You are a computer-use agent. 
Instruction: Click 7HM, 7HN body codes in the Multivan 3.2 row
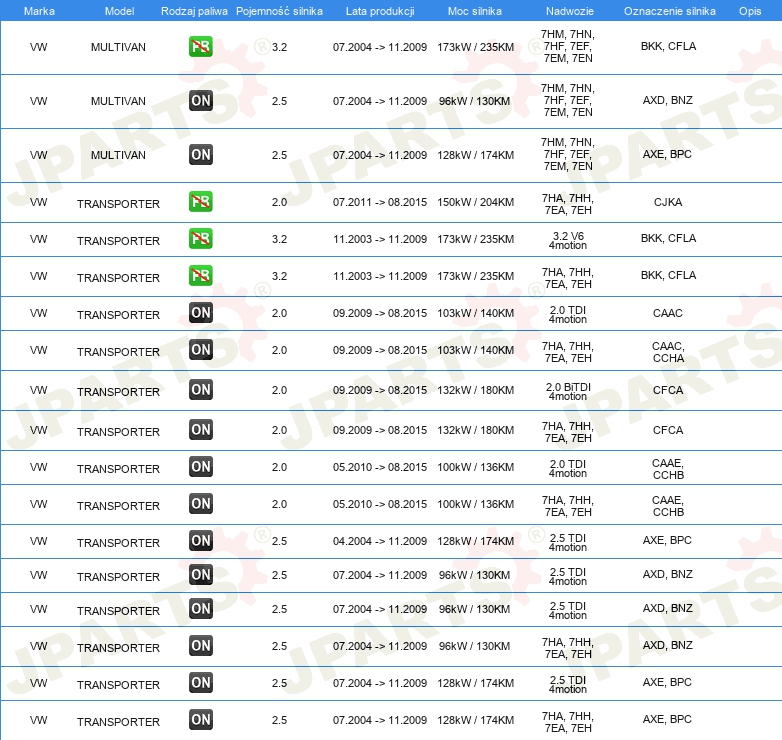coord(568,46)
